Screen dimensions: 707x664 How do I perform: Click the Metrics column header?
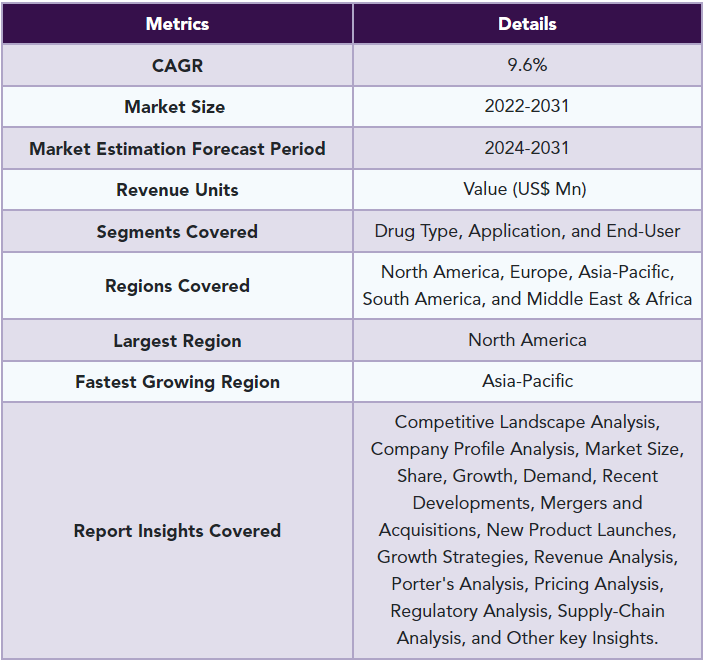(177, 23)
